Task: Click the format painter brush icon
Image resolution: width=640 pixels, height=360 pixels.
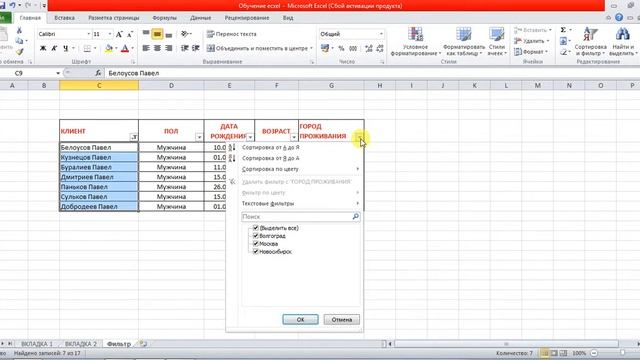Action: coord(19,52)
